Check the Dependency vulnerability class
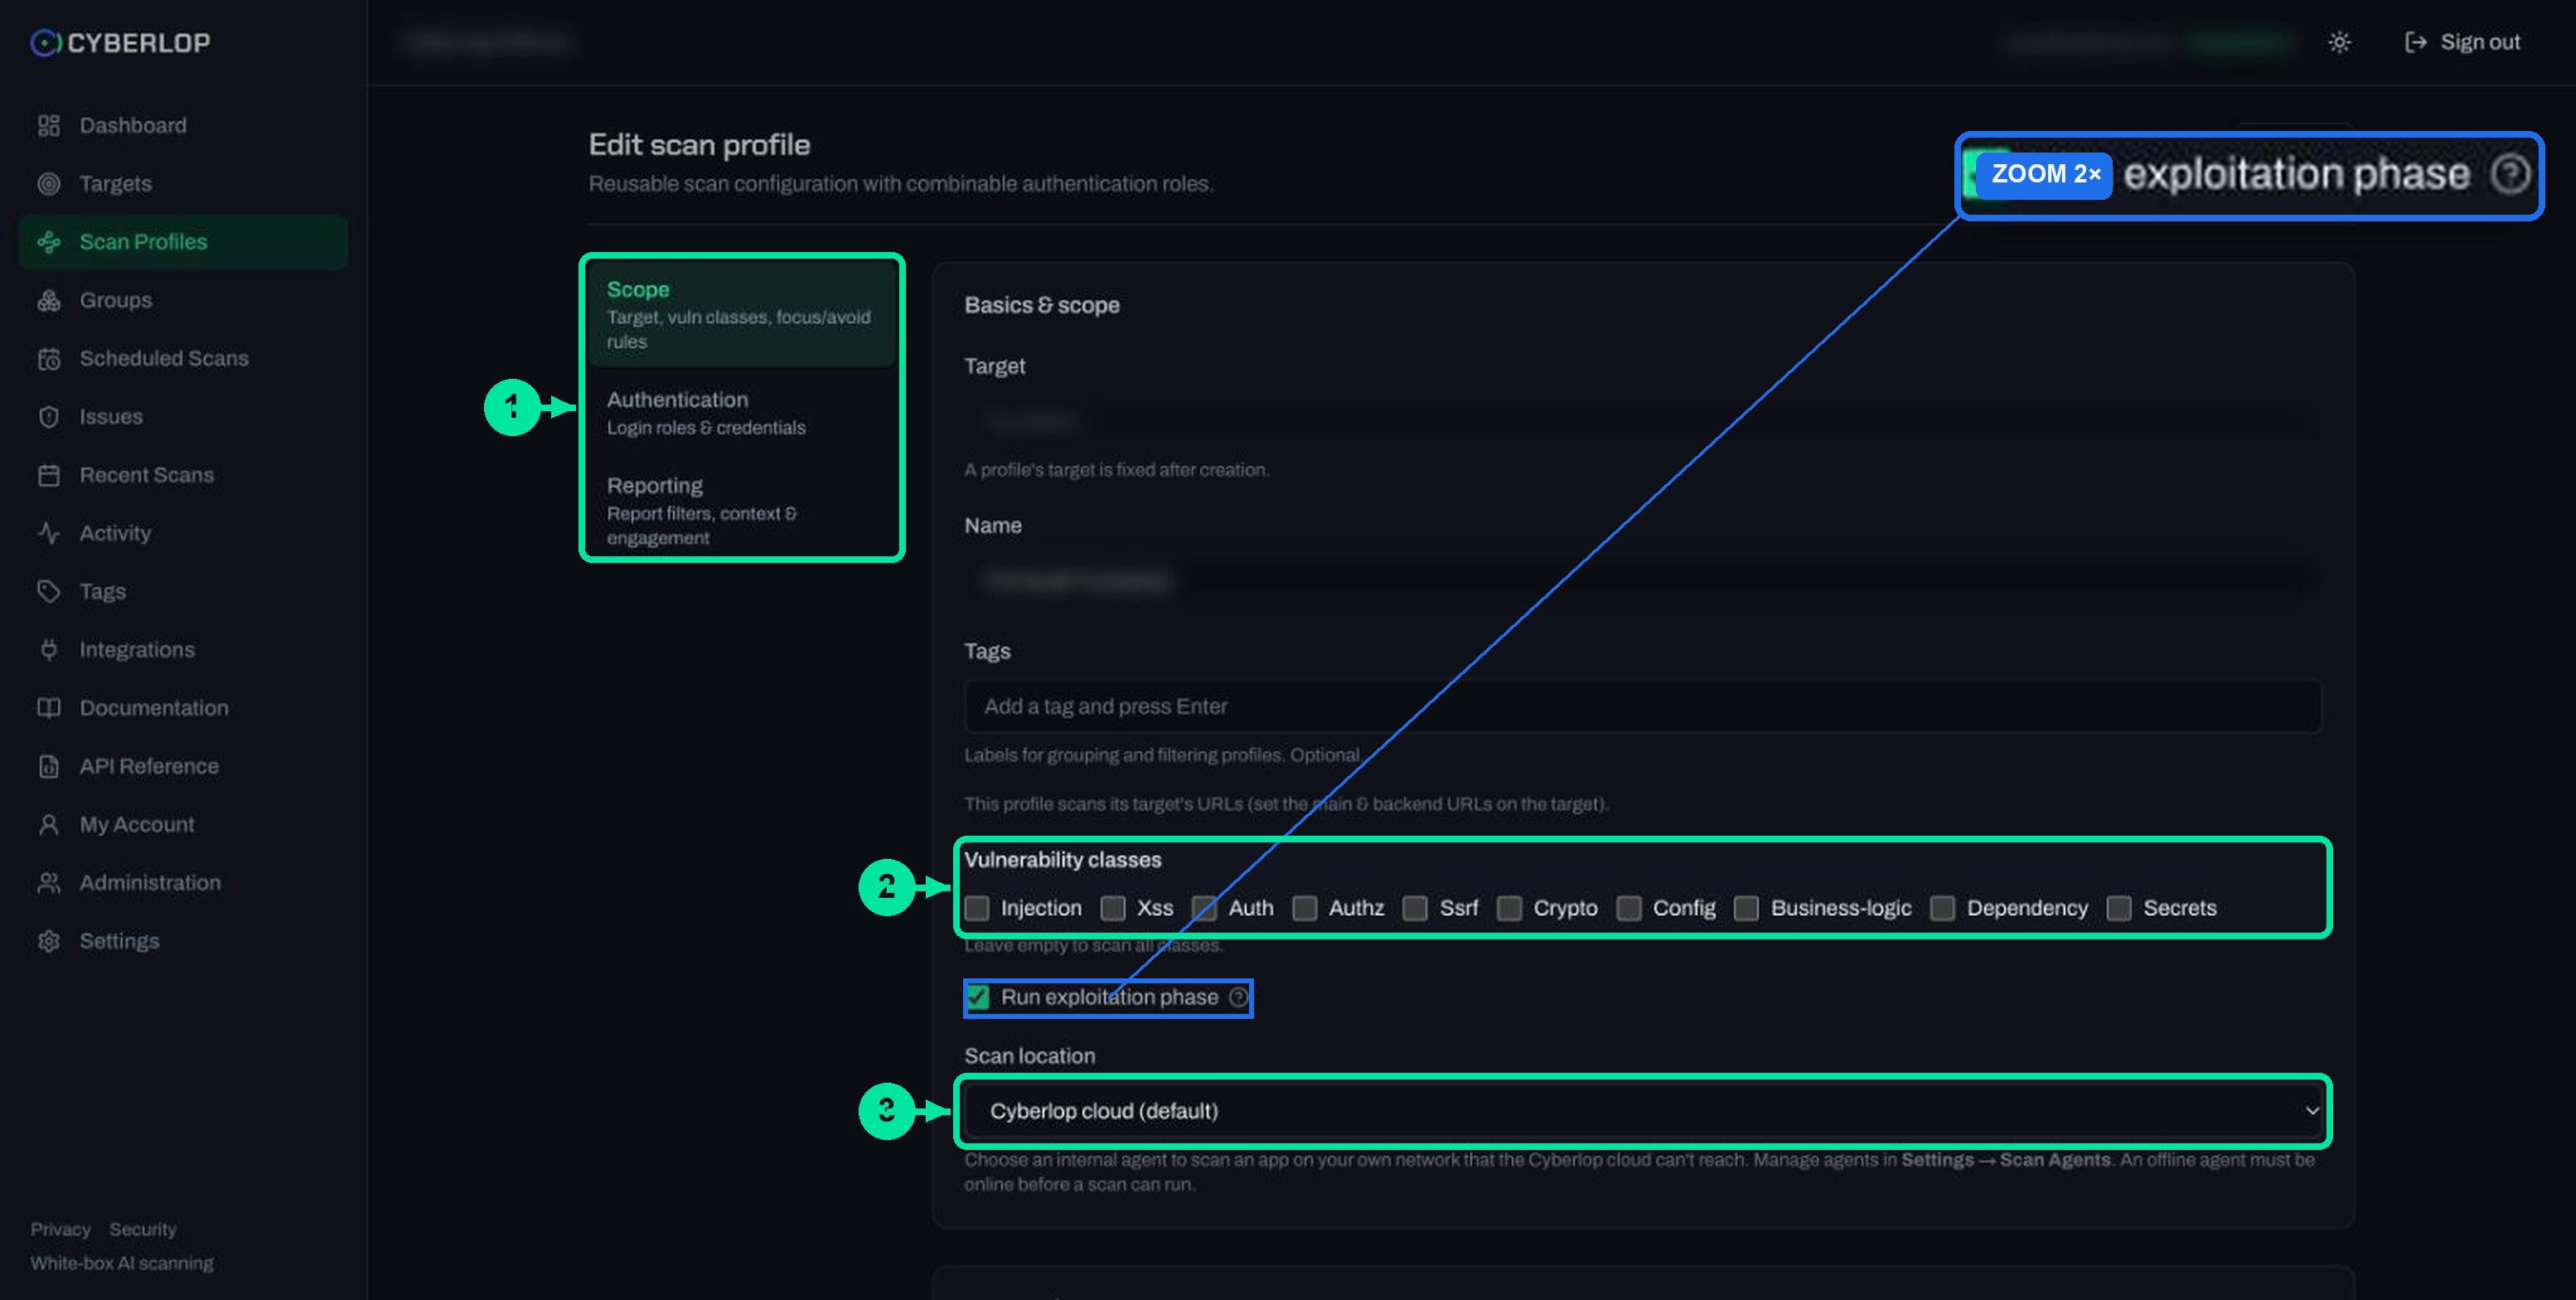The height and width of the screenshot is (1300, 2576). 1943,908
